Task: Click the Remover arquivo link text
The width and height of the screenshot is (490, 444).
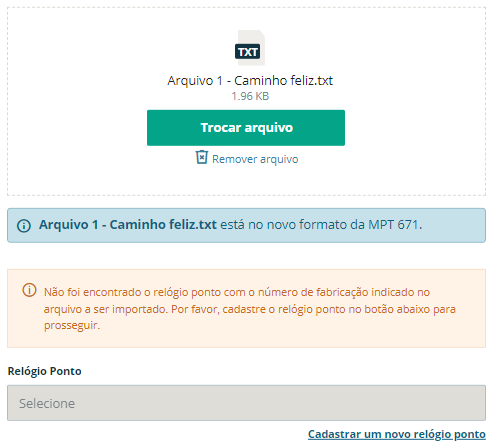Action: [x=255, y=159]
